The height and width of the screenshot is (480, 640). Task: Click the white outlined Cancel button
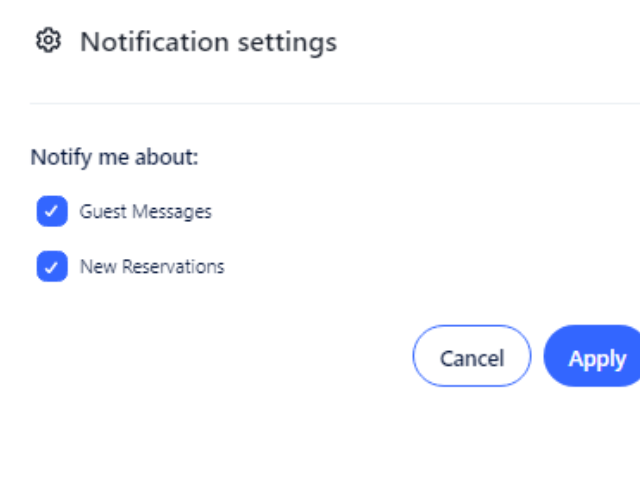pos(472,356)
